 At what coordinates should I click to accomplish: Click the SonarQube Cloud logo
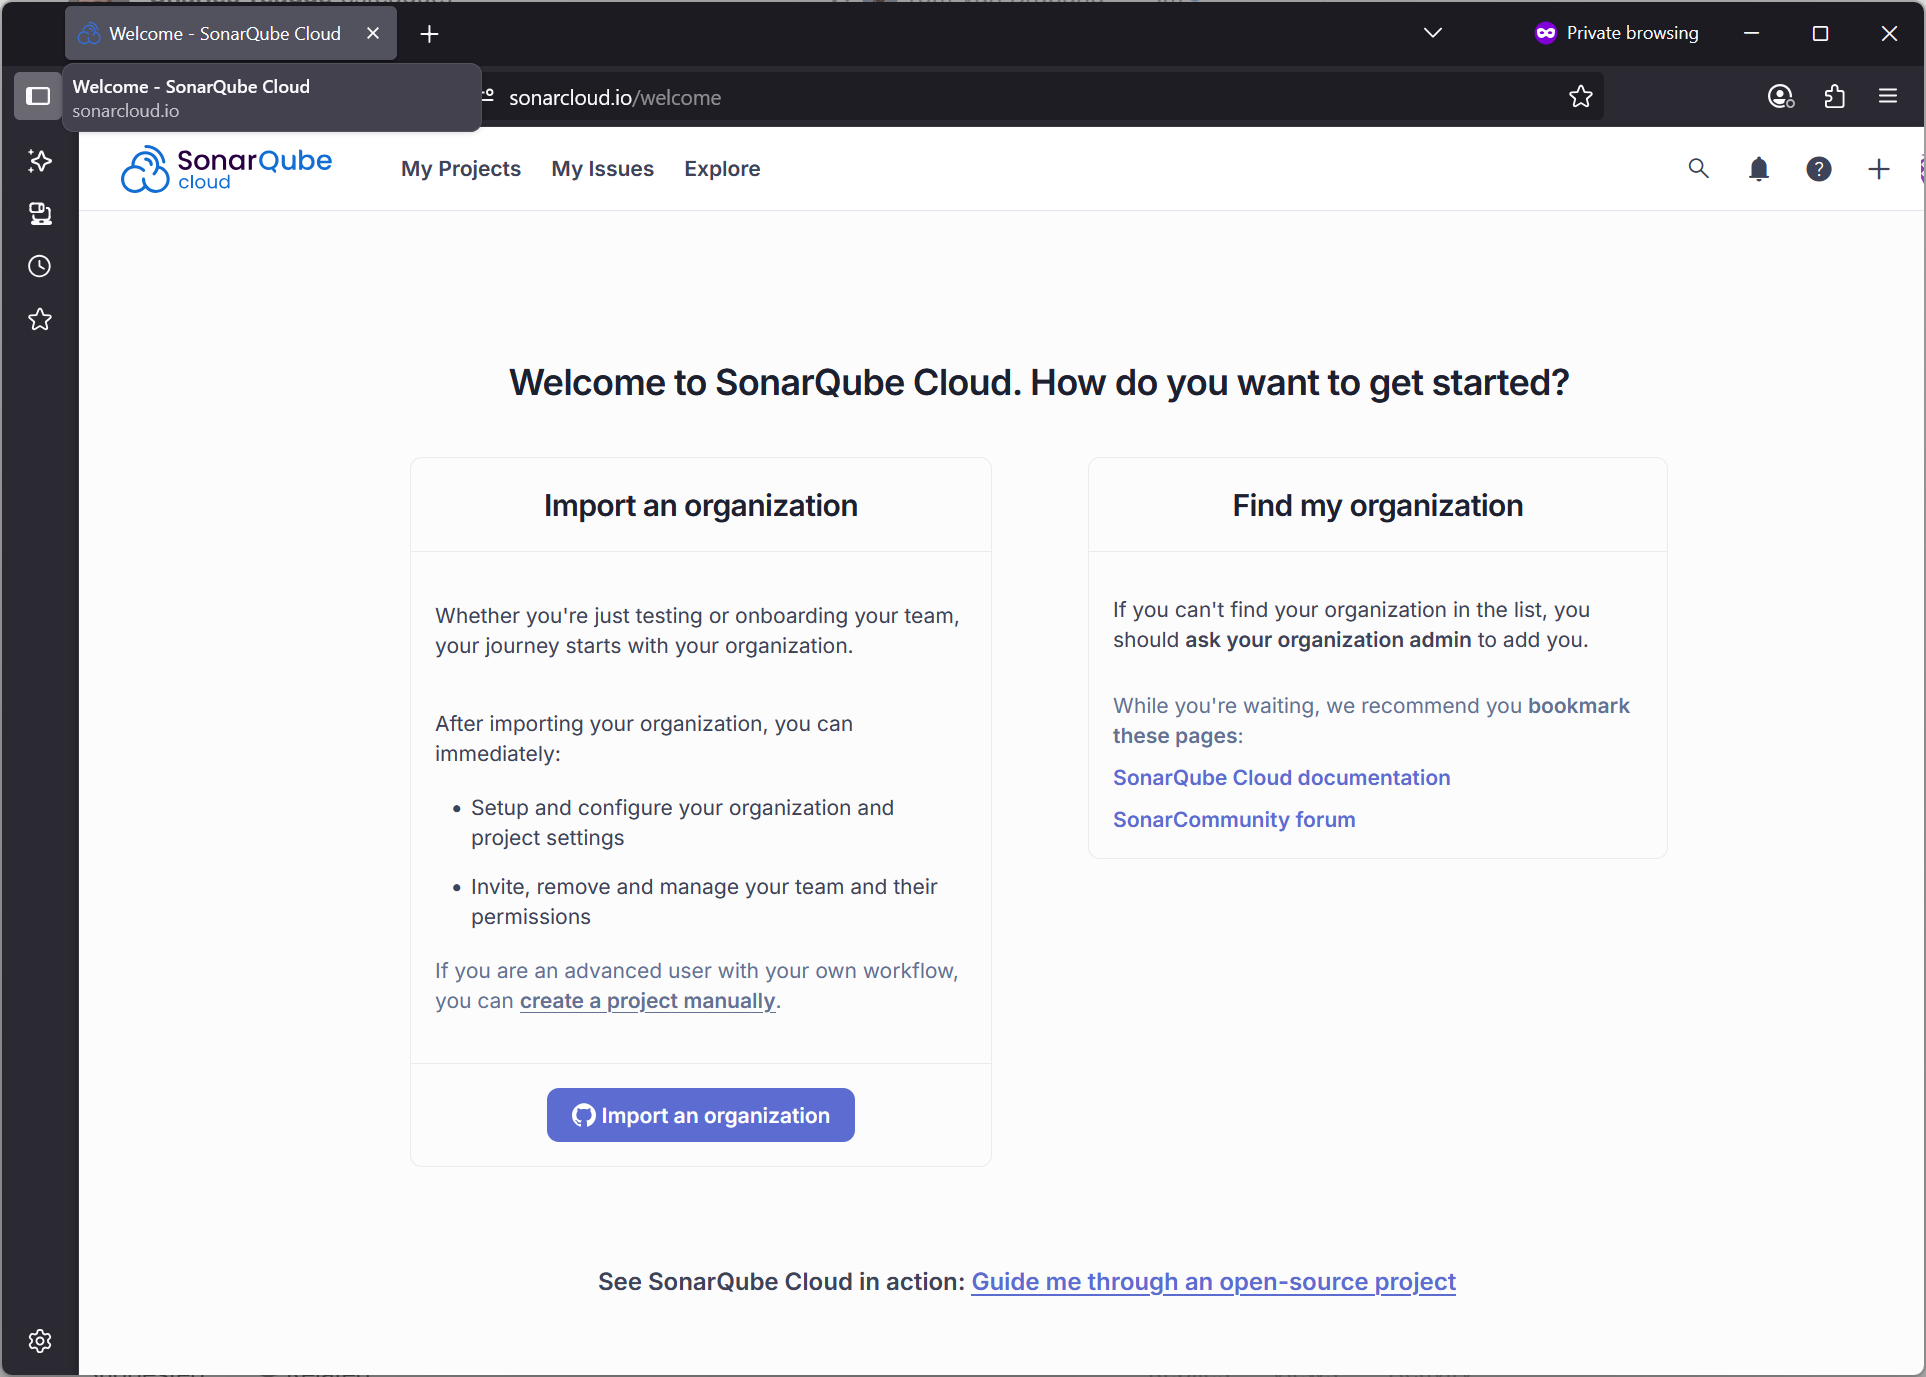pos(226,169)
